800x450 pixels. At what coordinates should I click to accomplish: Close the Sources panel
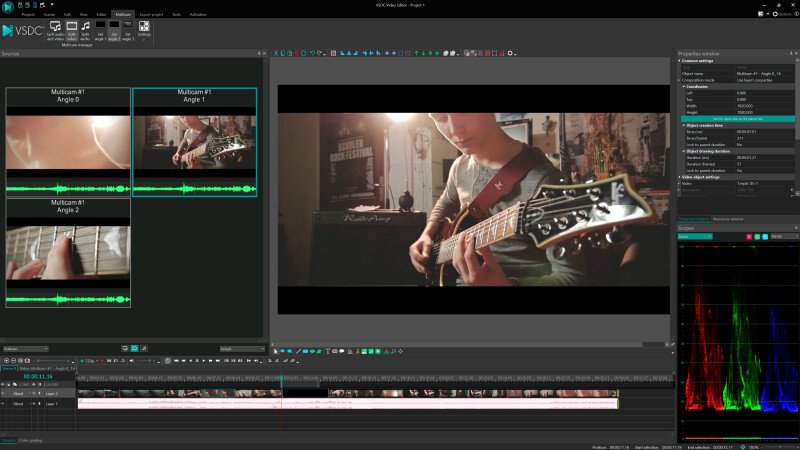(264, 54)
